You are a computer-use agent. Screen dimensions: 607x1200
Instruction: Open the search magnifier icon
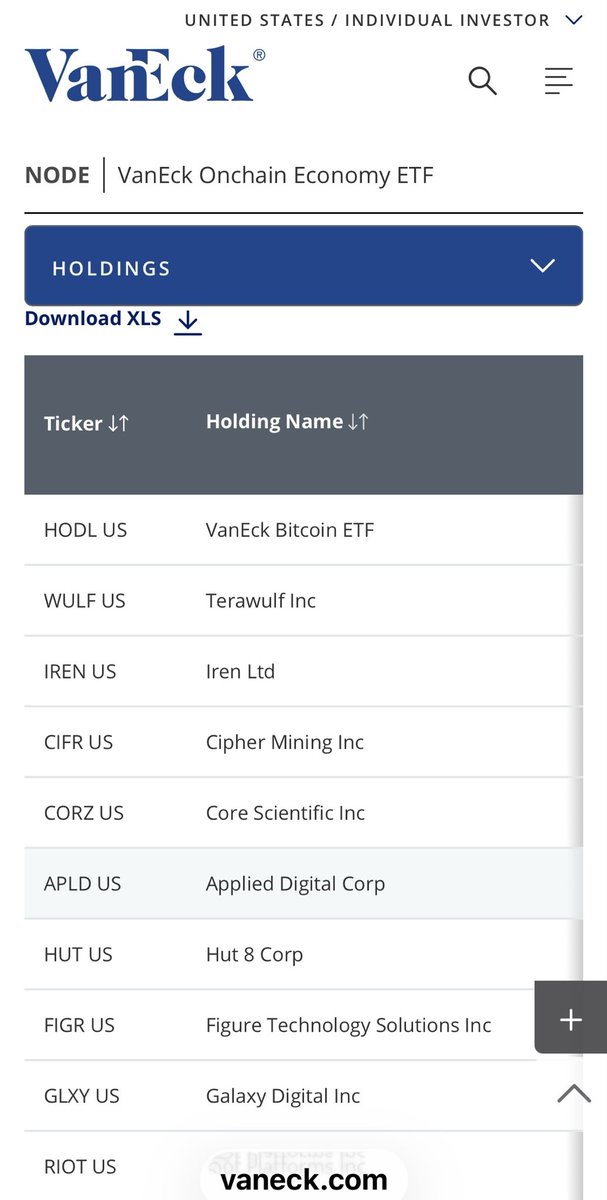(x=482, y=80)
